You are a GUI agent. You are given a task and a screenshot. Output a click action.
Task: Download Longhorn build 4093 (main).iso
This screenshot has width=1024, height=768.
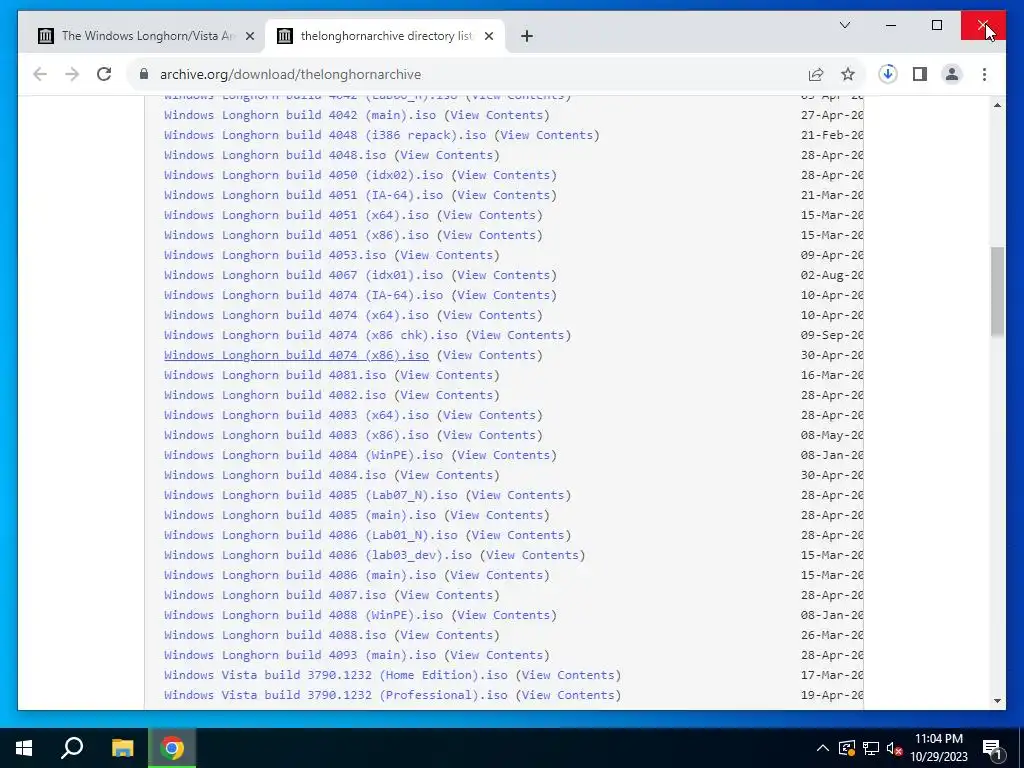pyautogui.click(x=300, y=655)
